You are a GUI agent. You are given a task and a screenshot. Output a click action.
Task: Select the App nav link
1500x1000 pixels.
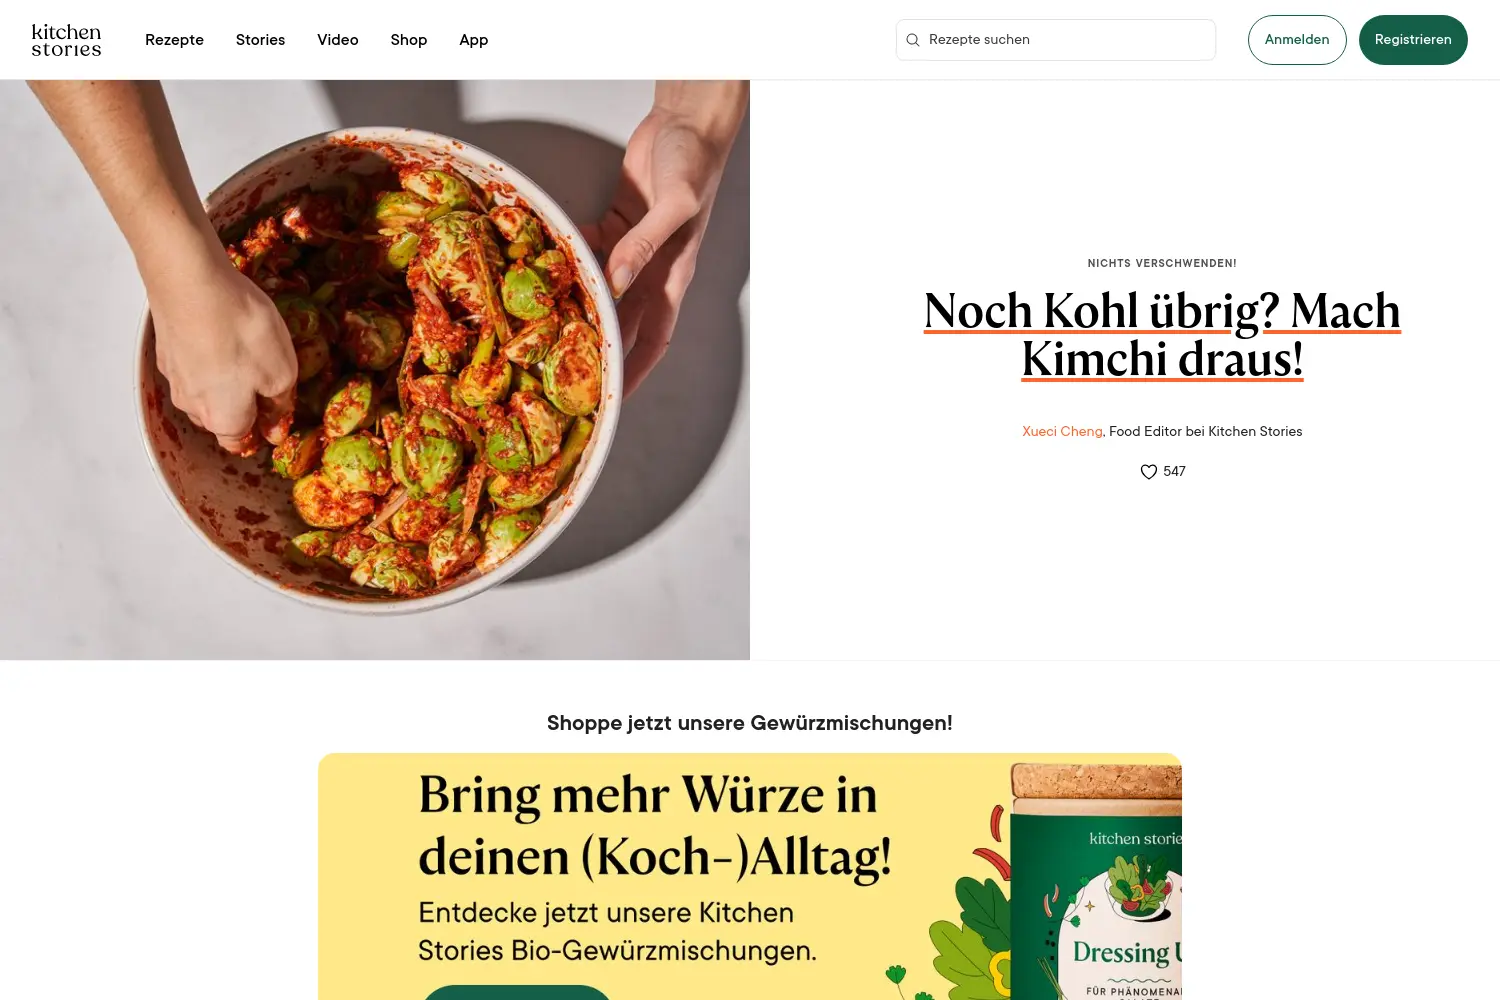(x=474, y=40)
